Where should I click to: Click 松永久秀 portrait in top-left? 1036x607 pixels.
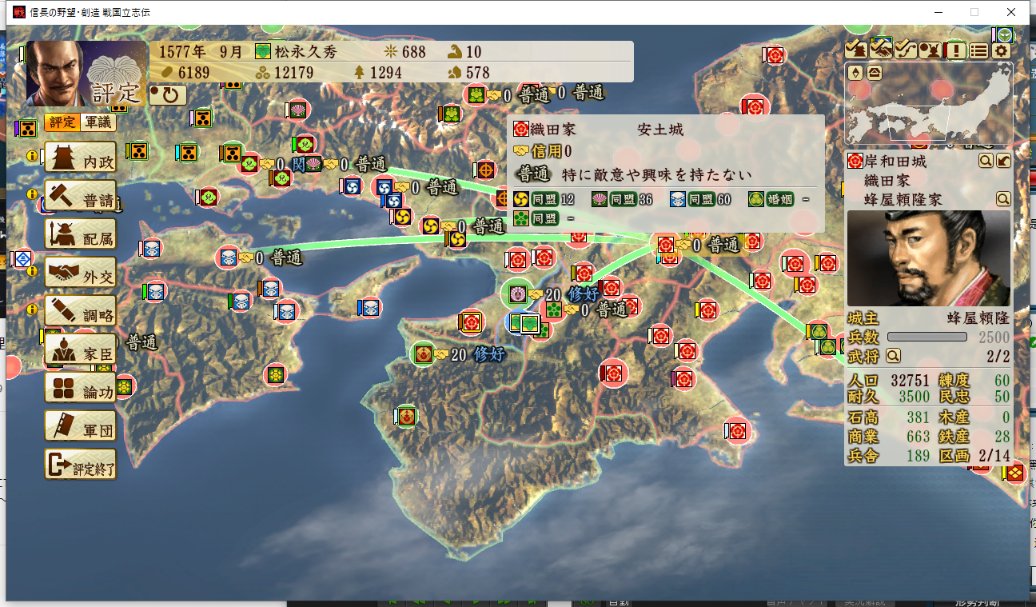[86, 73]
